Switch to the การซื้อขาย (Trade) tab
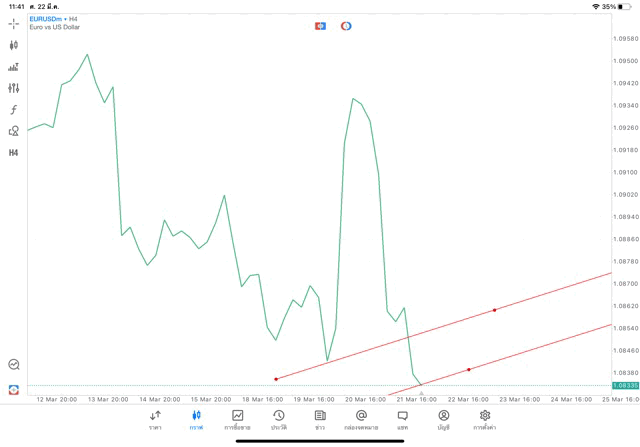 (237, 420)
